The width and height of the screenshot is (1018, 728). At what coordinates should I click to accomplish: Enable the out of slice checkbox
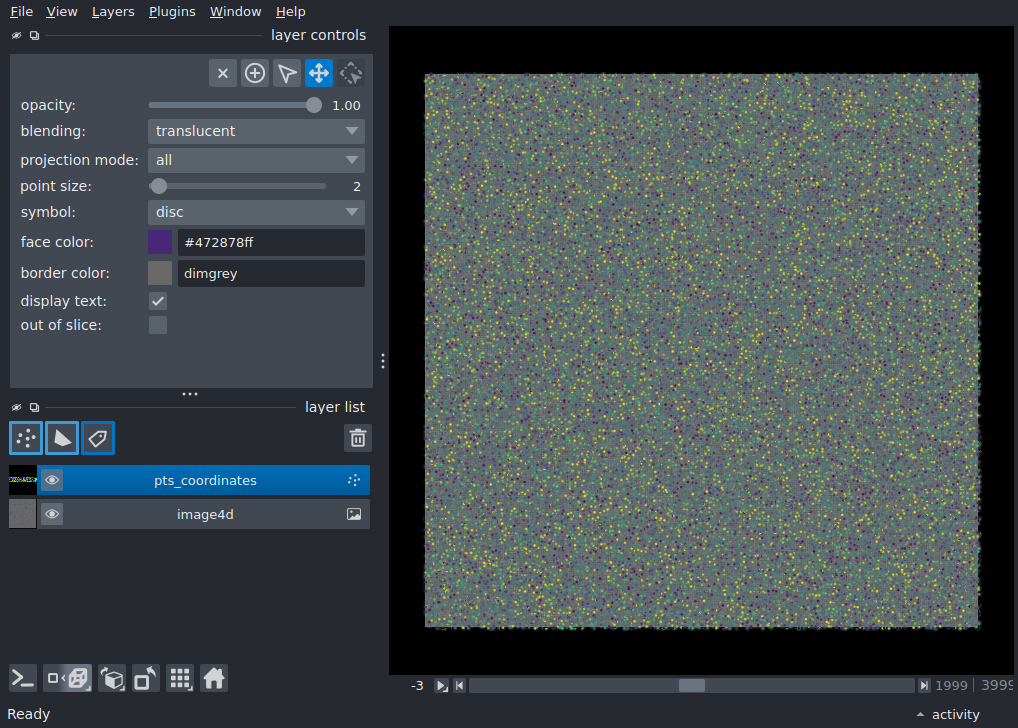(158, 325)
